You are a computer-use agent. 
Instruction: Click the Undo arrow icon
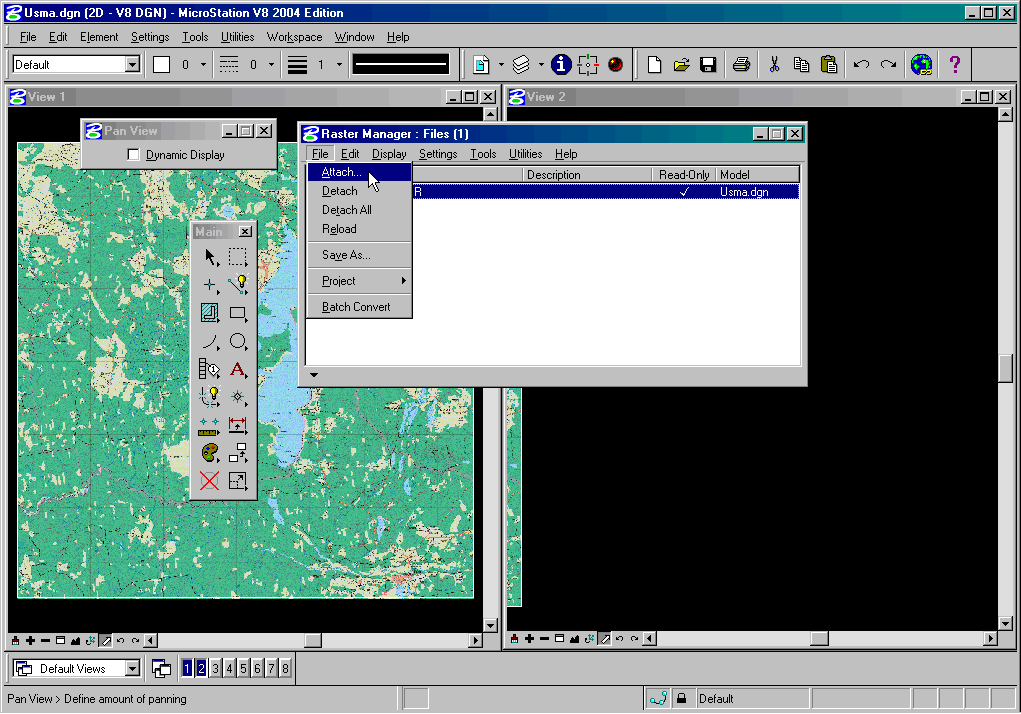(861, 64)
